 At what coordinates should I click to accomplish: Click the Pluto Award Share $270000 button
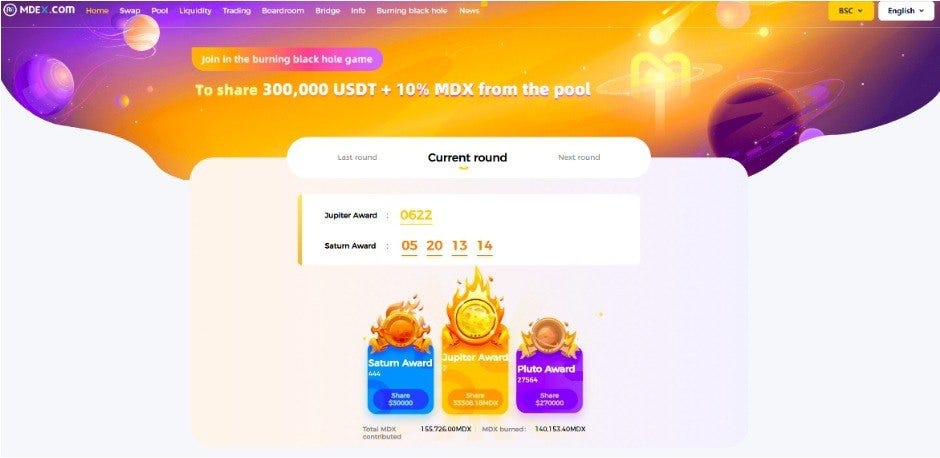(549, 399)
